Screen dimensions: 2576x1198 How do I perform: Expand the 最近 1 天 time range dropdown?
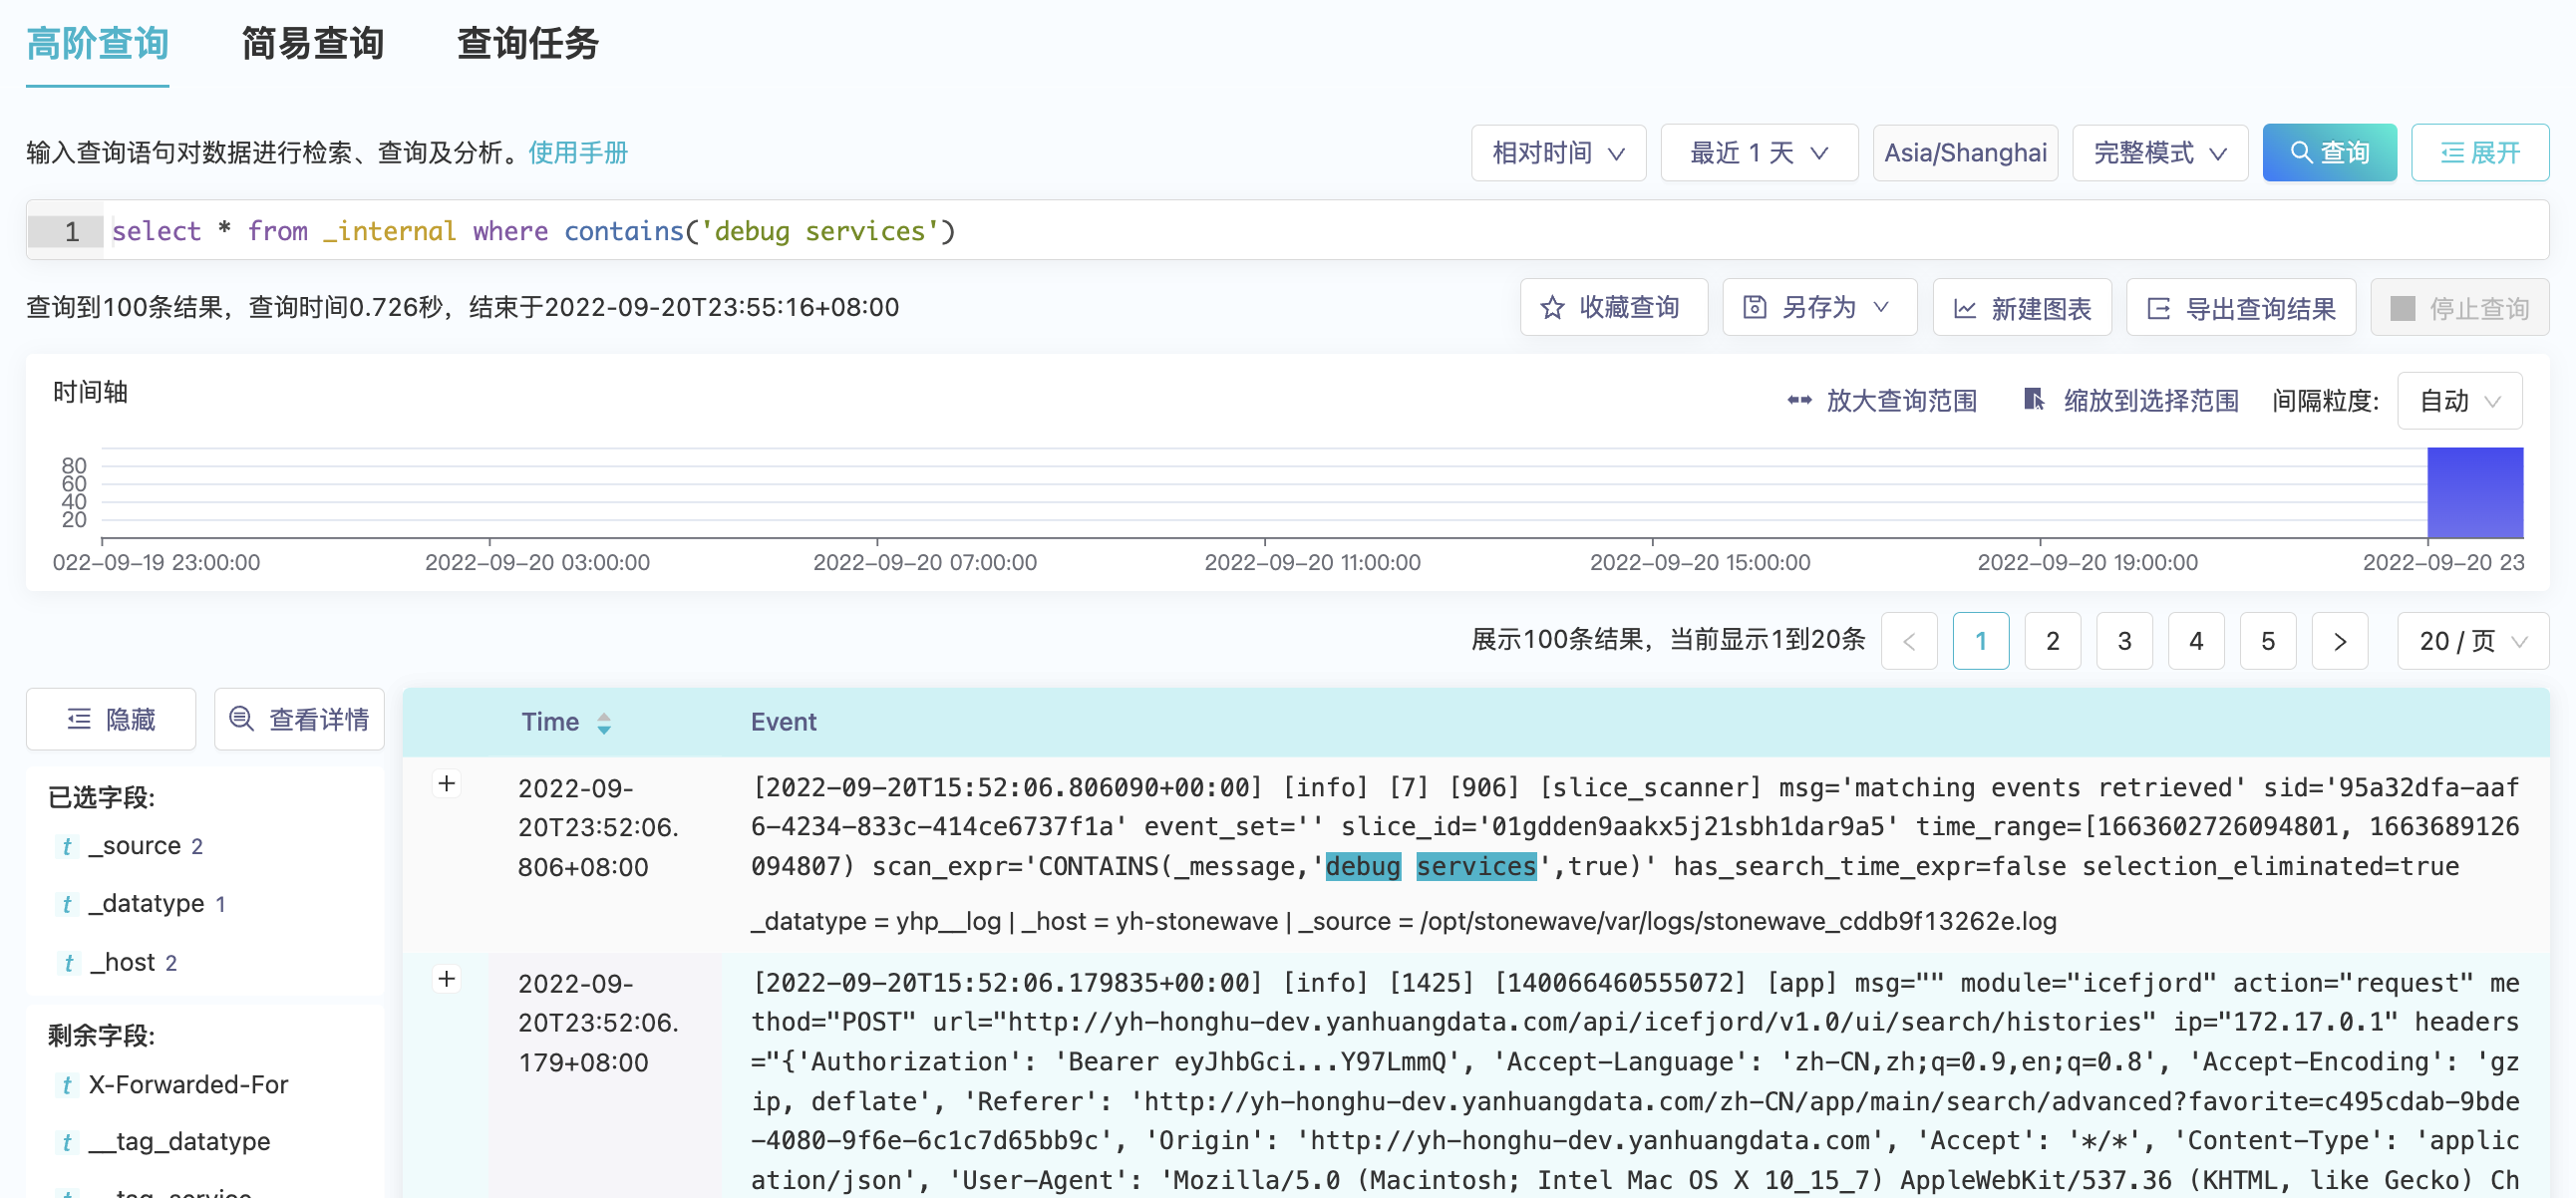click(x=1759, y=153)
